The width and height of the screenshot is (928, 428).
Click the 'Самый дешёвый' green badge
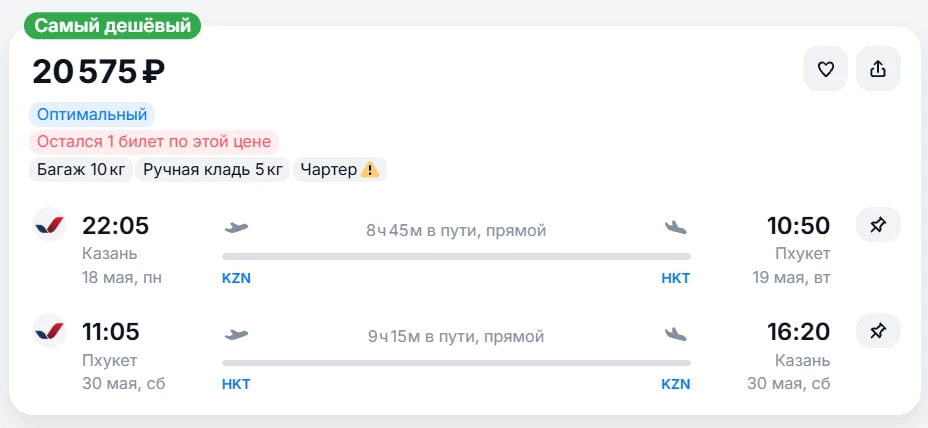coord(112,26)
